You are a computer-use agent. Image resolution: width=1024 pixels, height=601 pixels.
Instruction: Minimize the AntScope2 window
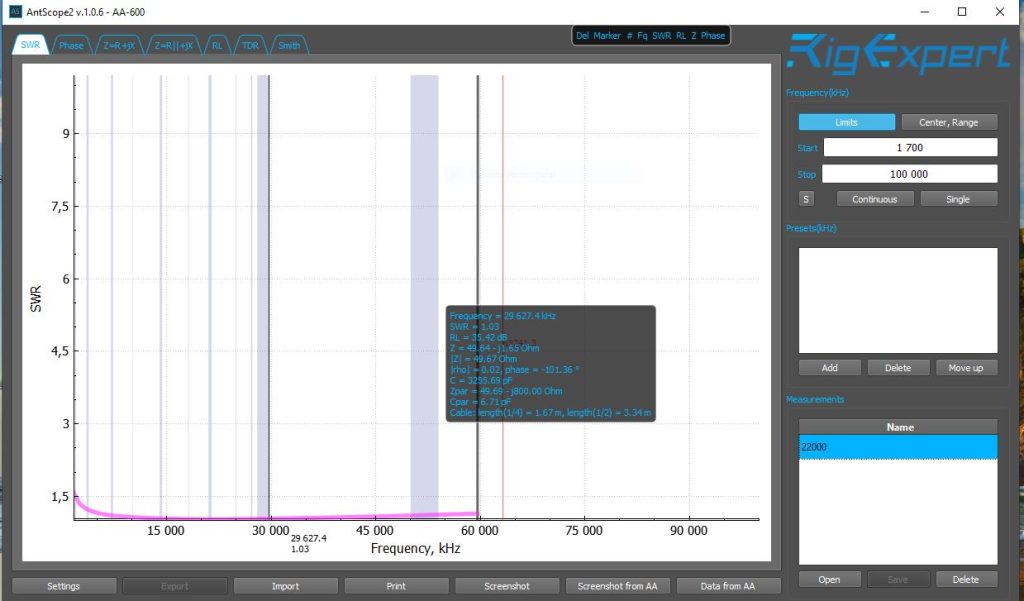click(925, 12)
